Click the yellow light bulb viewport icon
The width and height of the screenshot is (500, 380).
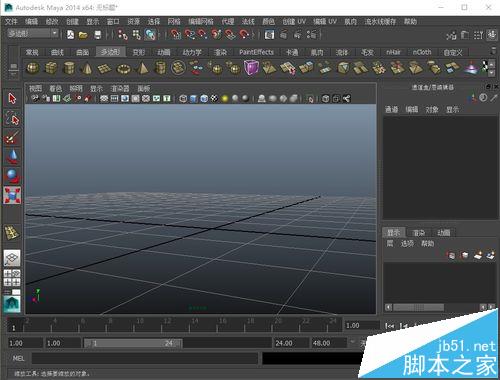pyautogui.click(x=225, y=99)
